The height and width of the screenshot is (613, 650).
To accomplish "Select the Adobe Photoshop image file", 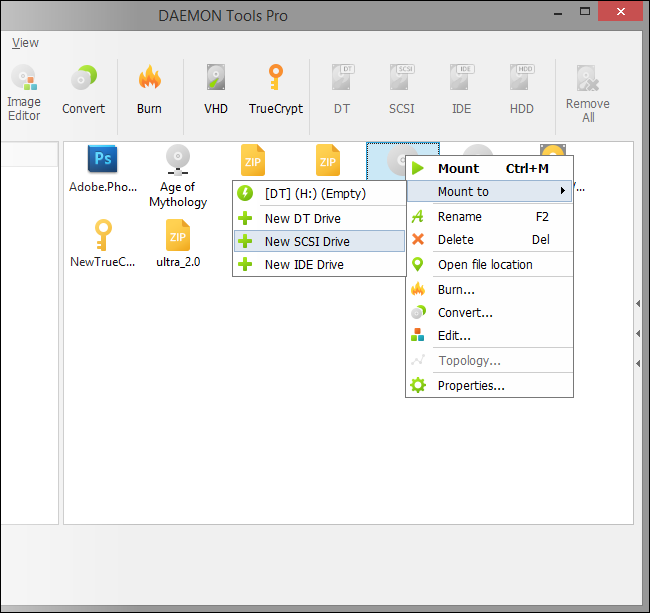I will [x=102, y=170].
